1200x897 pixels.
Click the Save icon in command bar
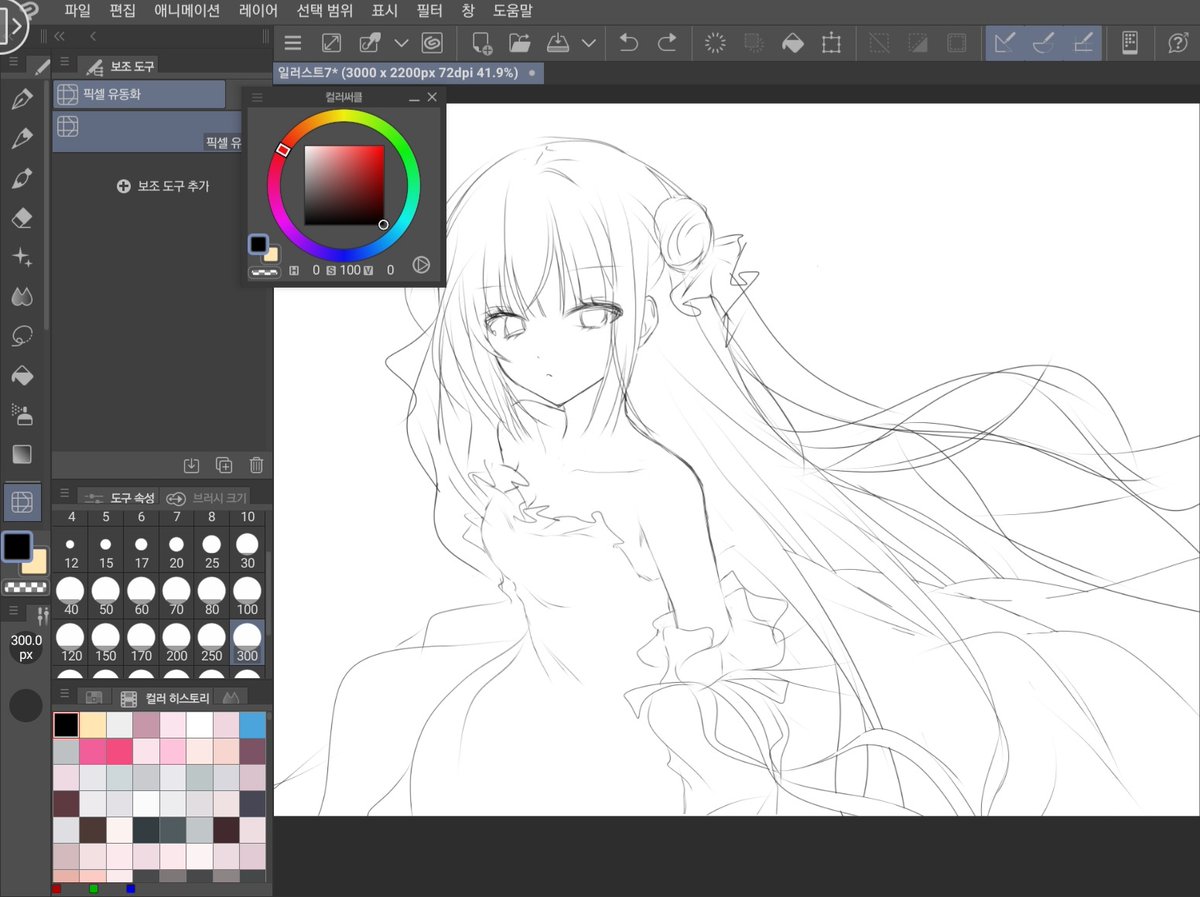pyautogui.click(x=558, y=43)
